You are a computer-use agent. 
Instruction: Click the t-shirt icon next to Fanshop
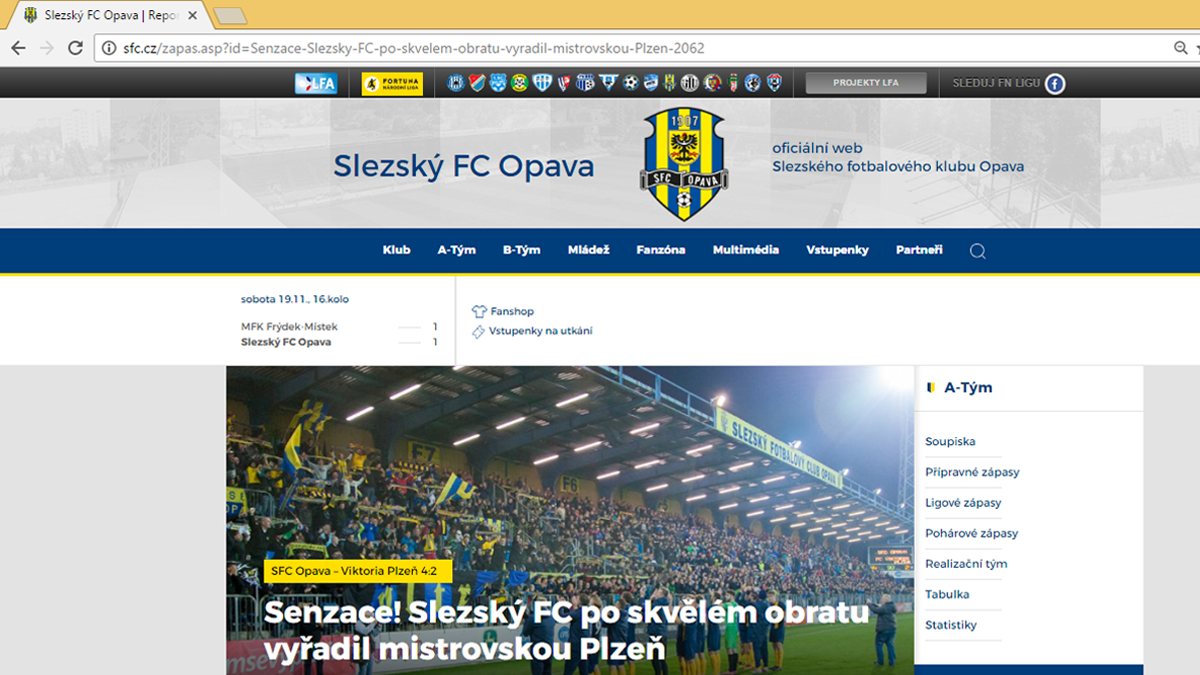[477, 311]
